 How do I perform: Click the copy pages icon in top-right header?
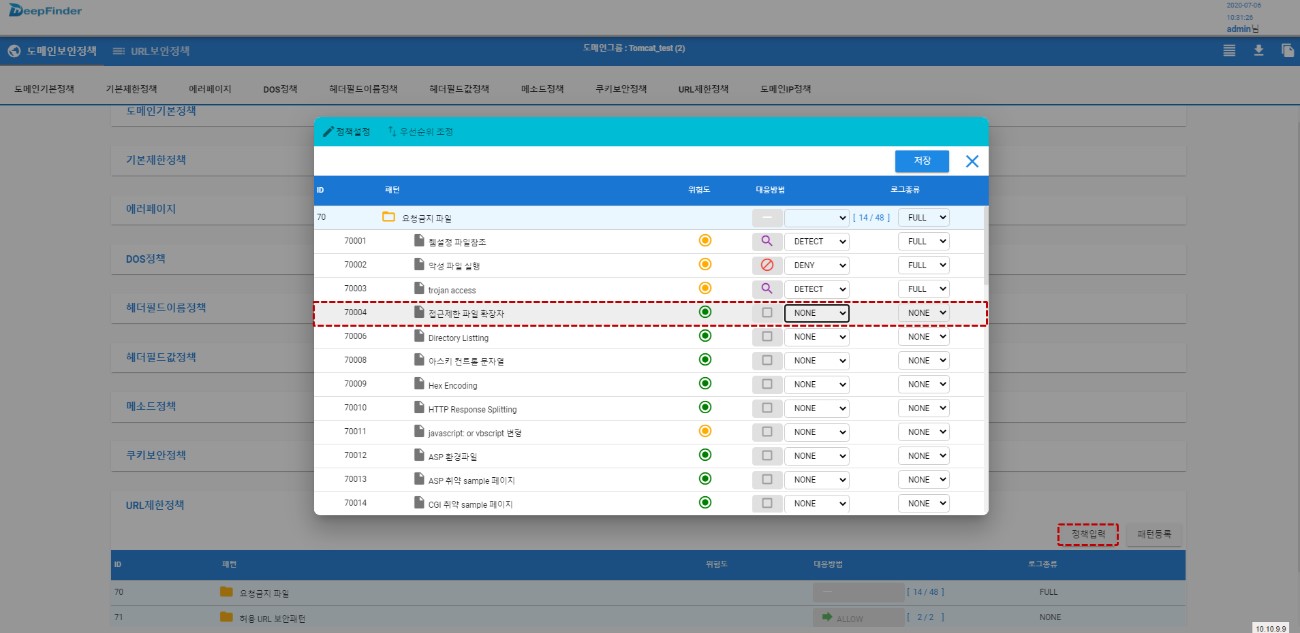1288,50
